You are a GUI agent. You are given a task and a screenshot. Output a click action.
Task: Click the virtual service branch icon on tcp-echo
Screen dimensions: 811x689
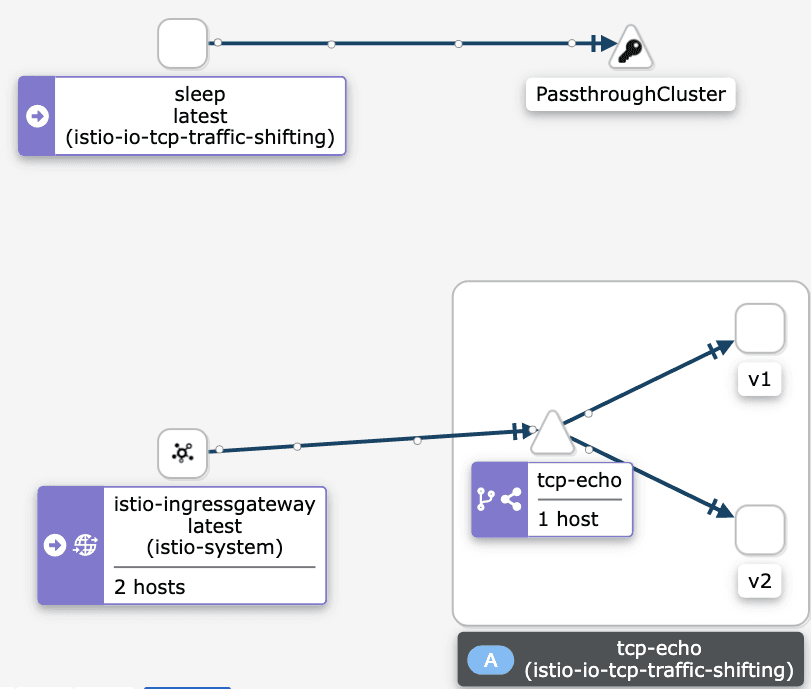[486, 499]
